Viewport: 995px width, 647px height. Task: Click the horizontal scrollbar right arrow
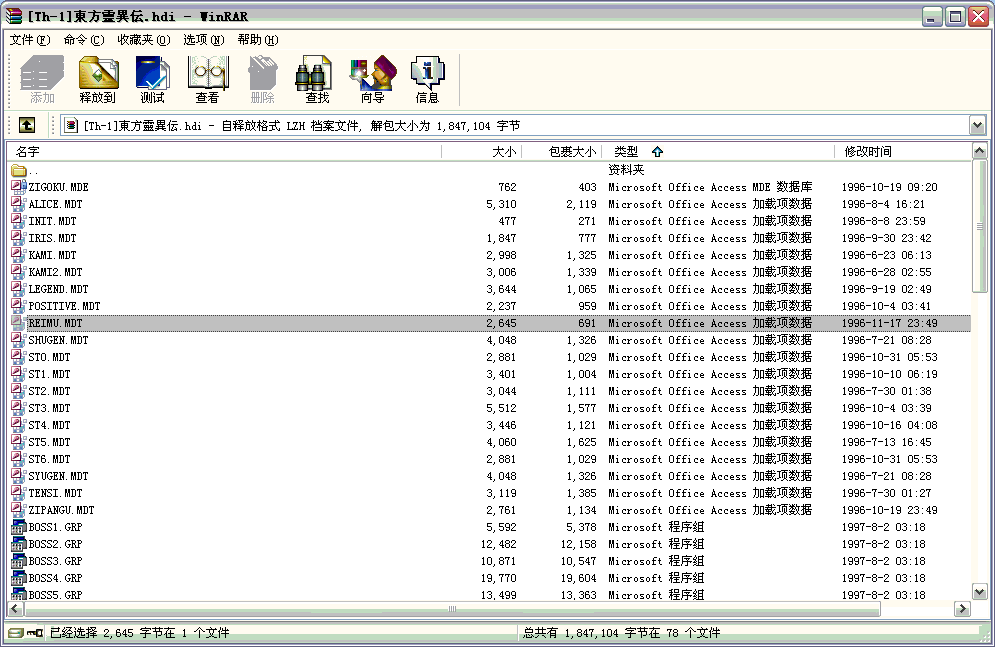pyautogui.click(x=963, y=609)
